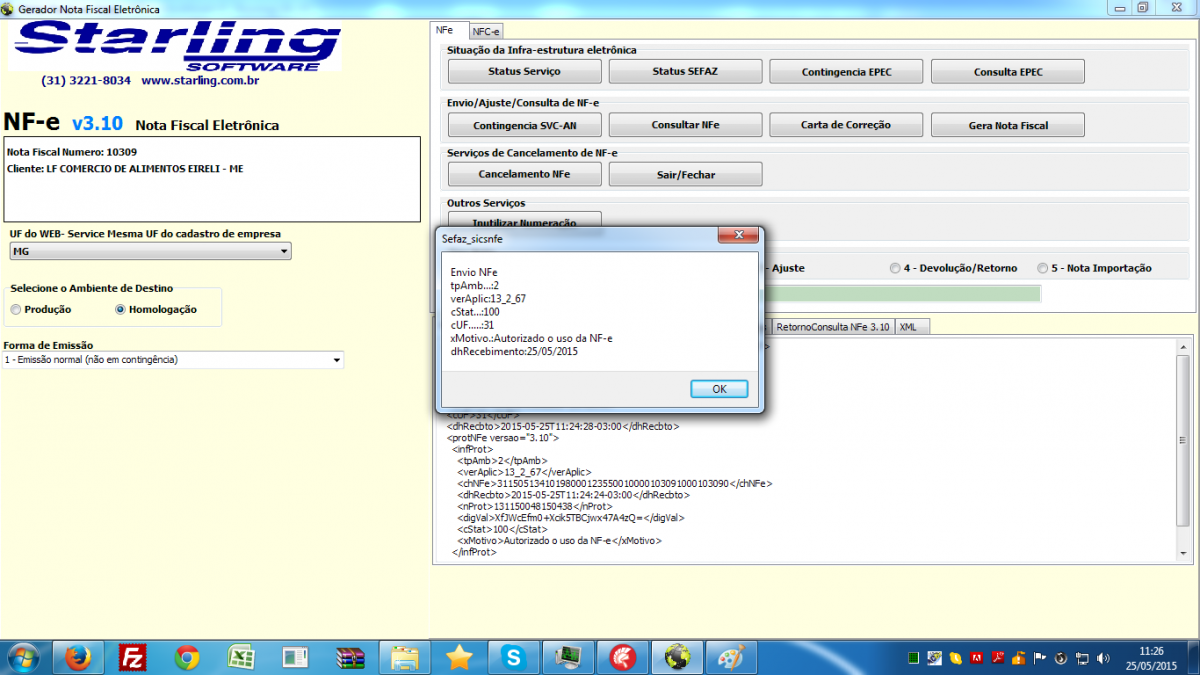The width and height of the screenshot is (1200, 675).
Task: Click Sair/Fechar button
Action: click(x=685, y=174)
